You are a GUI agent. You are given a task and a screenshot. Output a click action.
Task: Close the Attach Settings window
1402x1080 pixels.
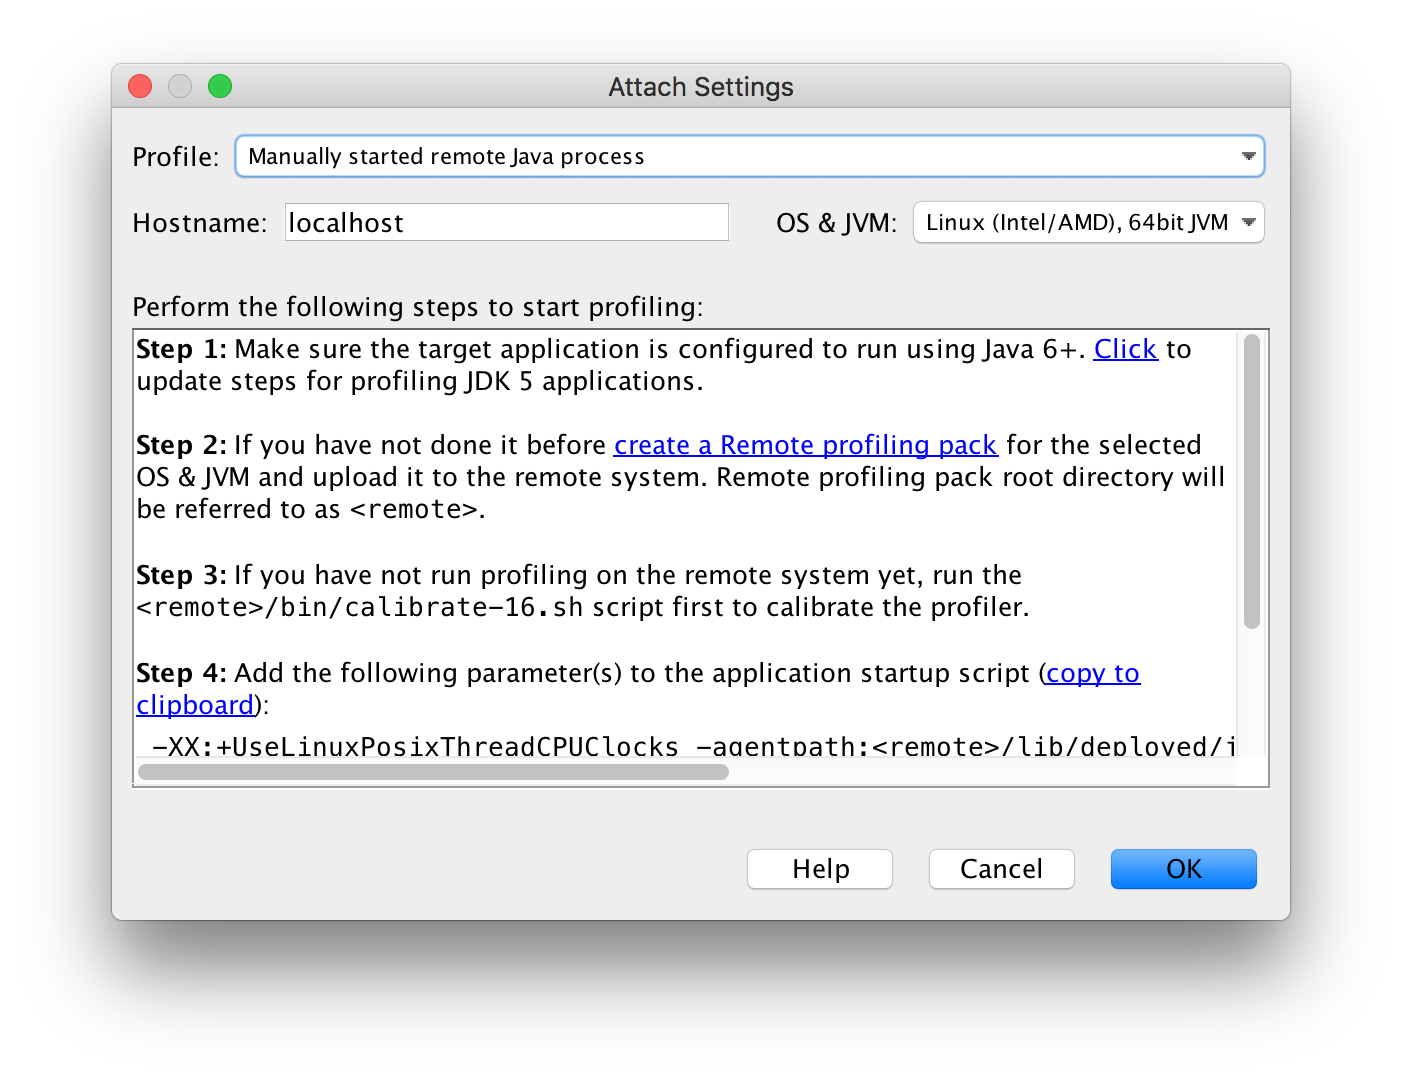click(x=140, y=87)
